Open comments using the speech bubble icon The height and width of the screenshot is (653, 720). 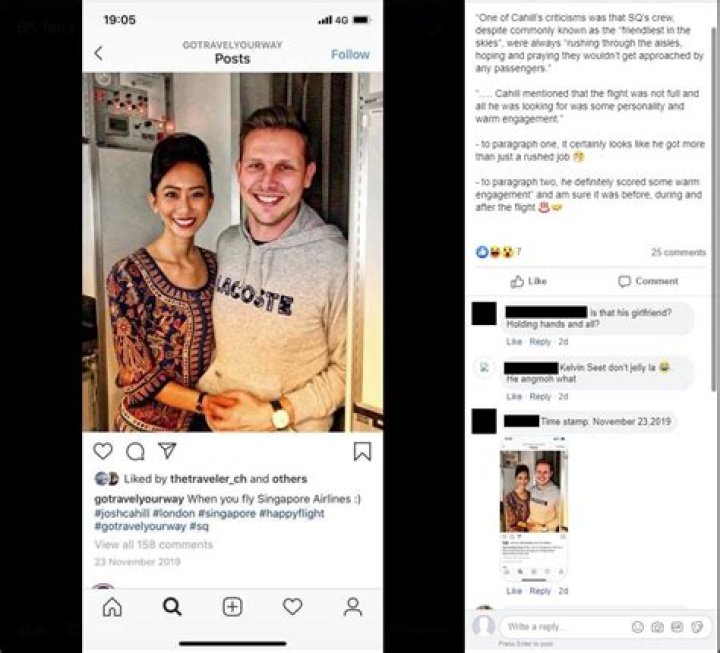(x=135, y=451)
